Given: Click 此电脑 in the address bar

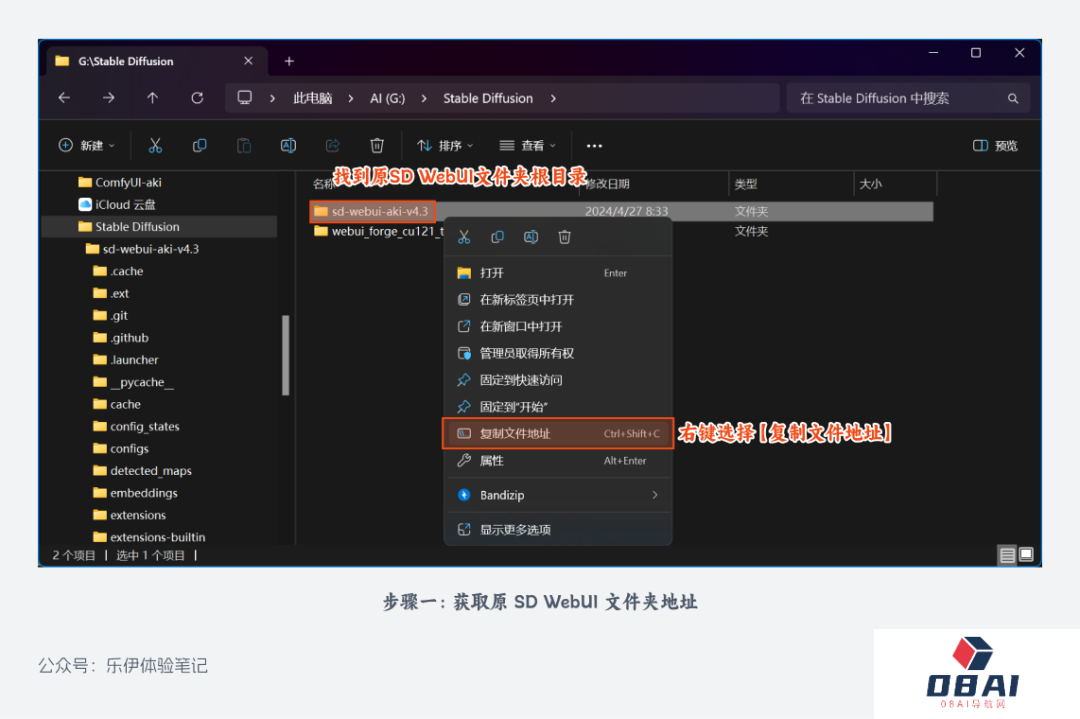Looking at the screenshot, I should [312, 98].
